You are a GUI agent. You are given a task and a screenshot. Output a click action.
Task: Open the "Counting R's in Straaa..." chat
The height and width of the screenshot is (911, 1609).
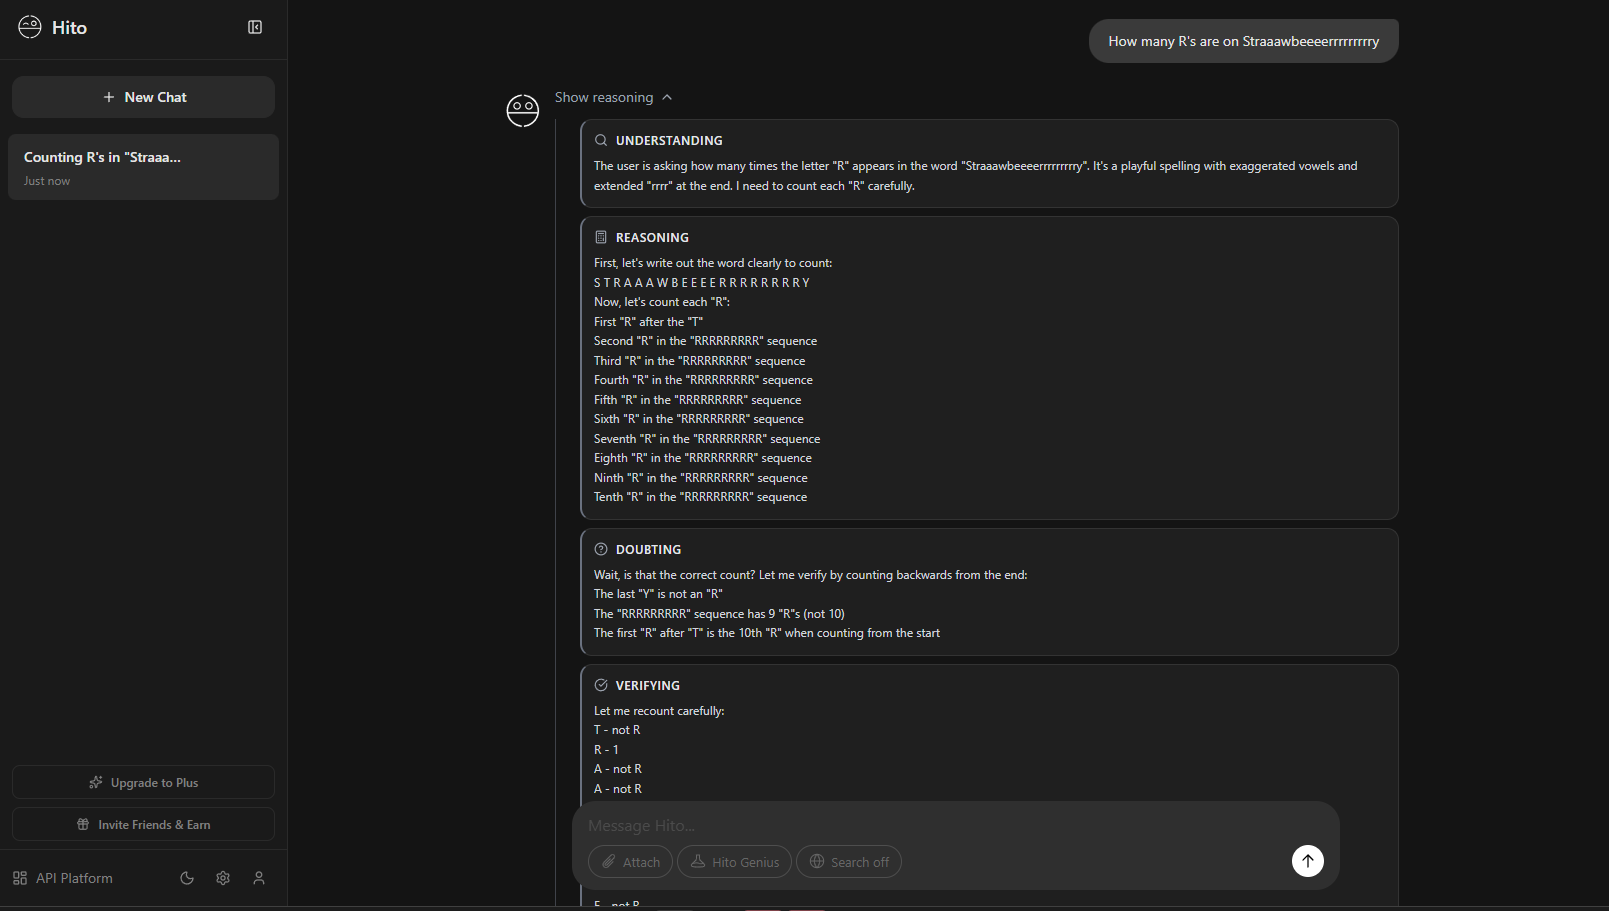coord(143,167)
